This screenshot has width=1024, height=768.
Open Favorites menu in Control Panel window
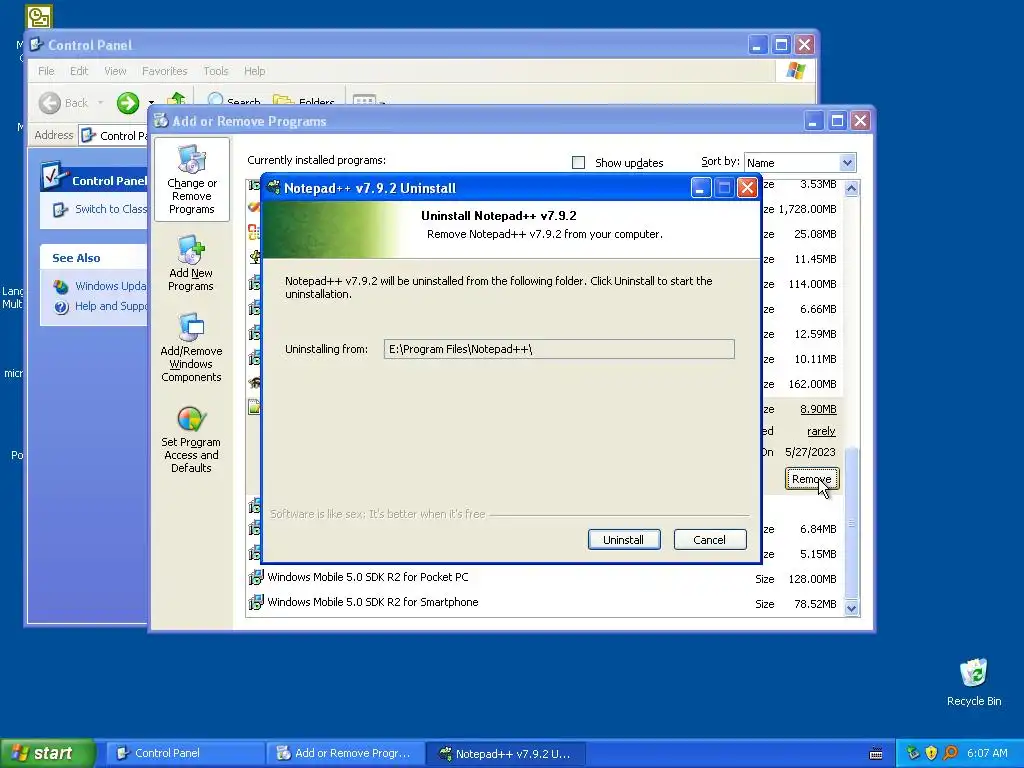click(165, 71)
